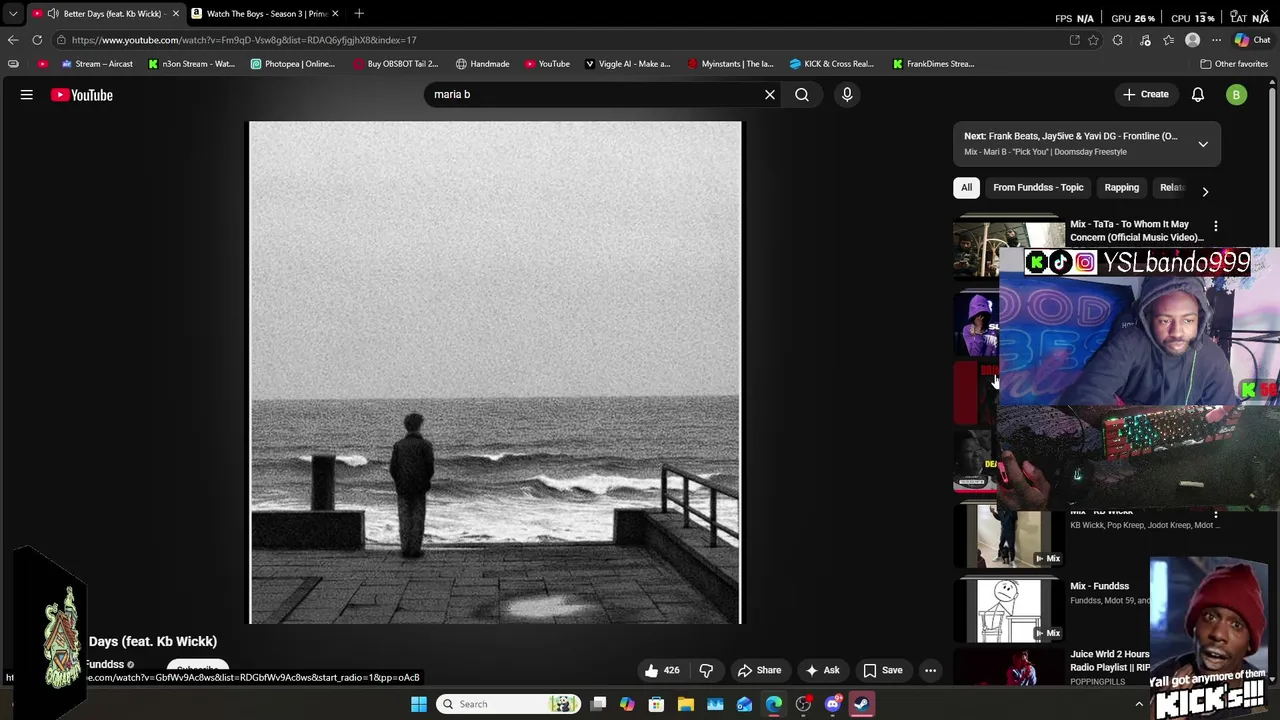The image size is (1280, 720).
Task: Open YouTube notifications bell
Action: [1198, 95]
